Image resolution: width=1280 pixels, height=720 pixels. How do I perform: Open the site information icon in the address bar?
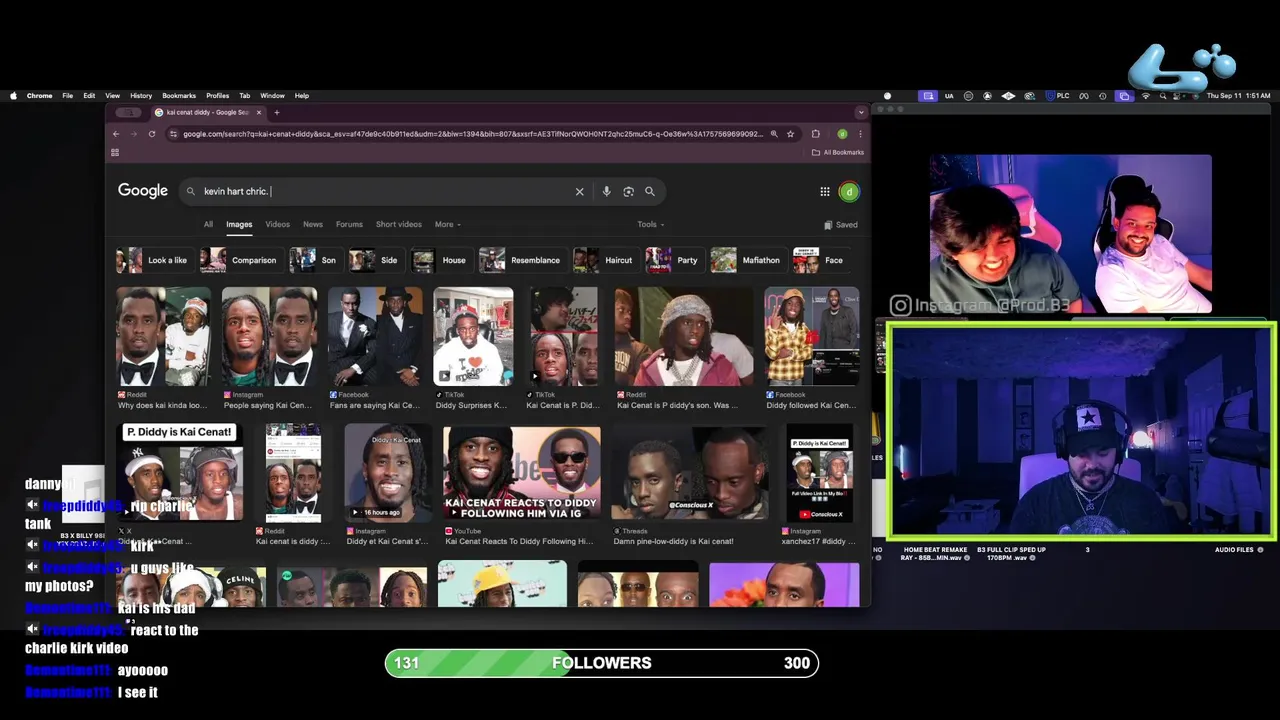coord(174,134)
